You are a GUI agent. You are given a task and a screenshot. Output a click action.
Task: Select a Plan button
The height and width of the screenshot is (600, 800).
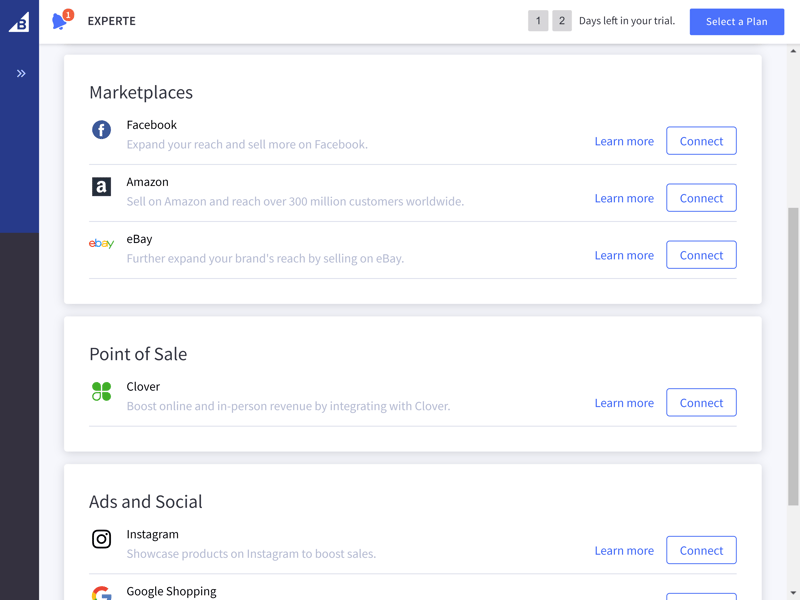pyautogui.click(x=737, y=21)
